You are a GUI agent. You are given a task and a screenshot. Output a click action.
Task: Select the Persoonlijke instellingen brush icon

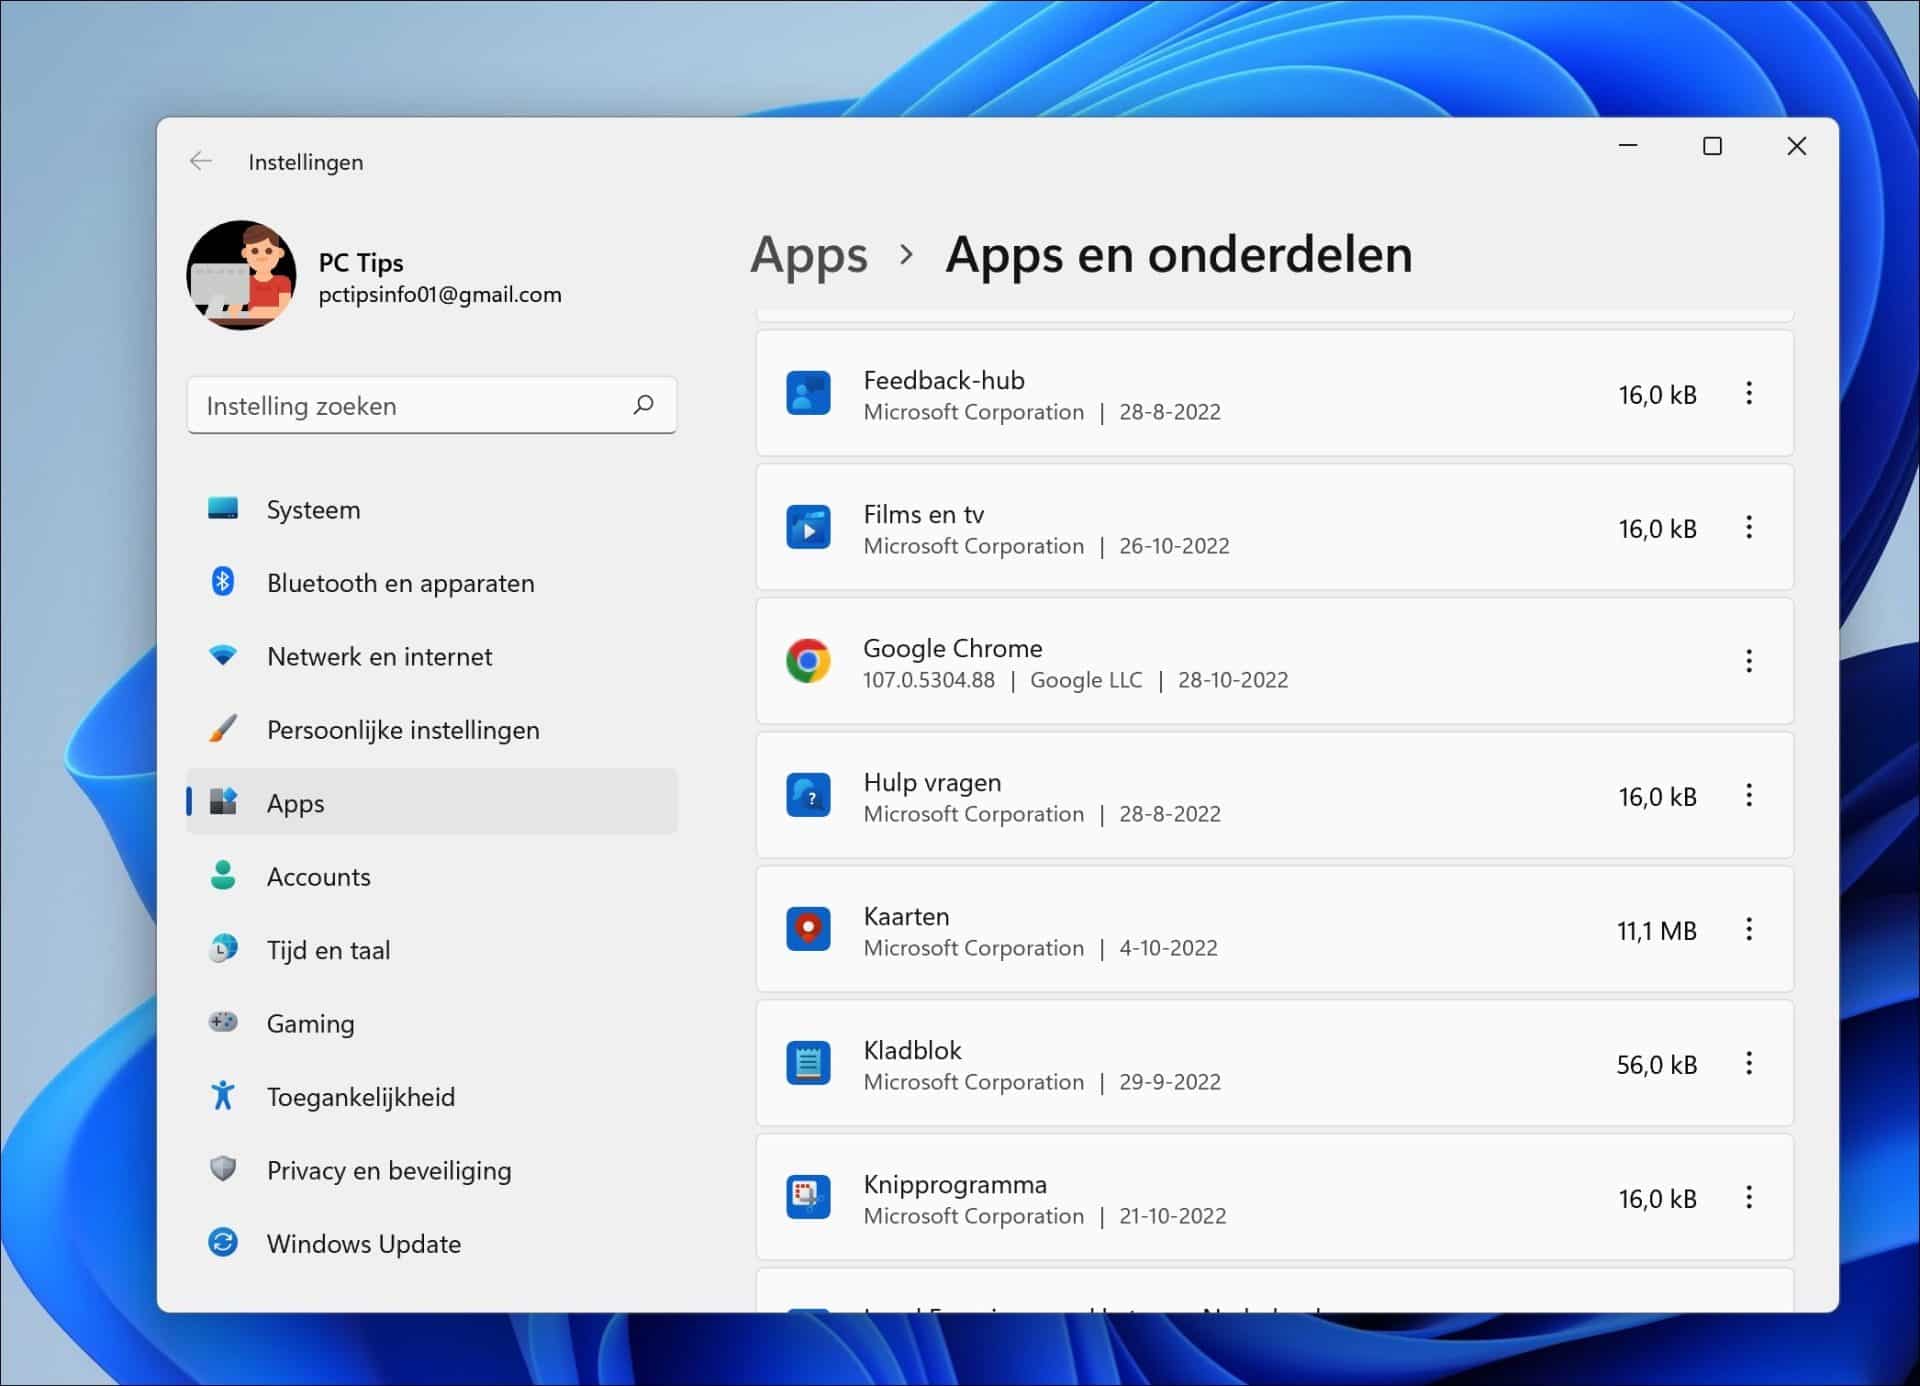coord(222,729)
